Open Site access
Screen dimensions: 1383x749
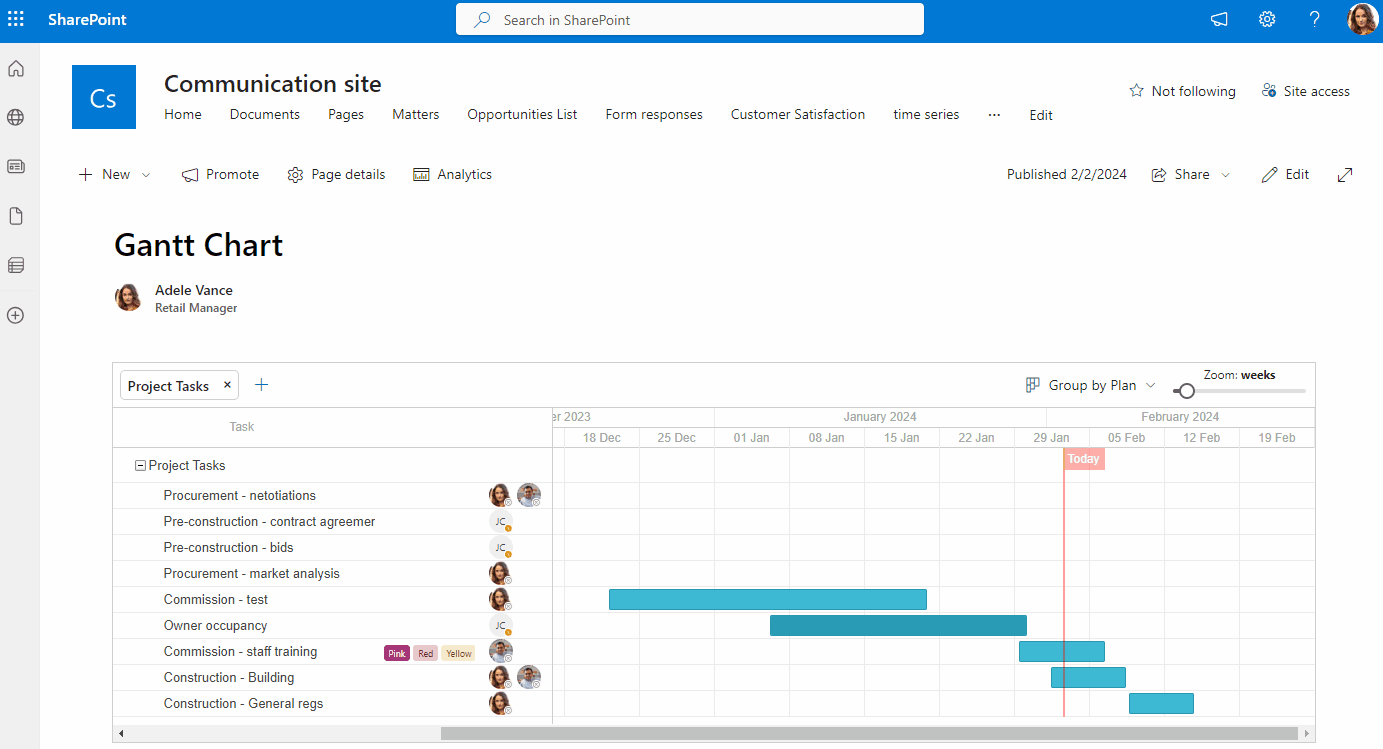(1305, 90)
